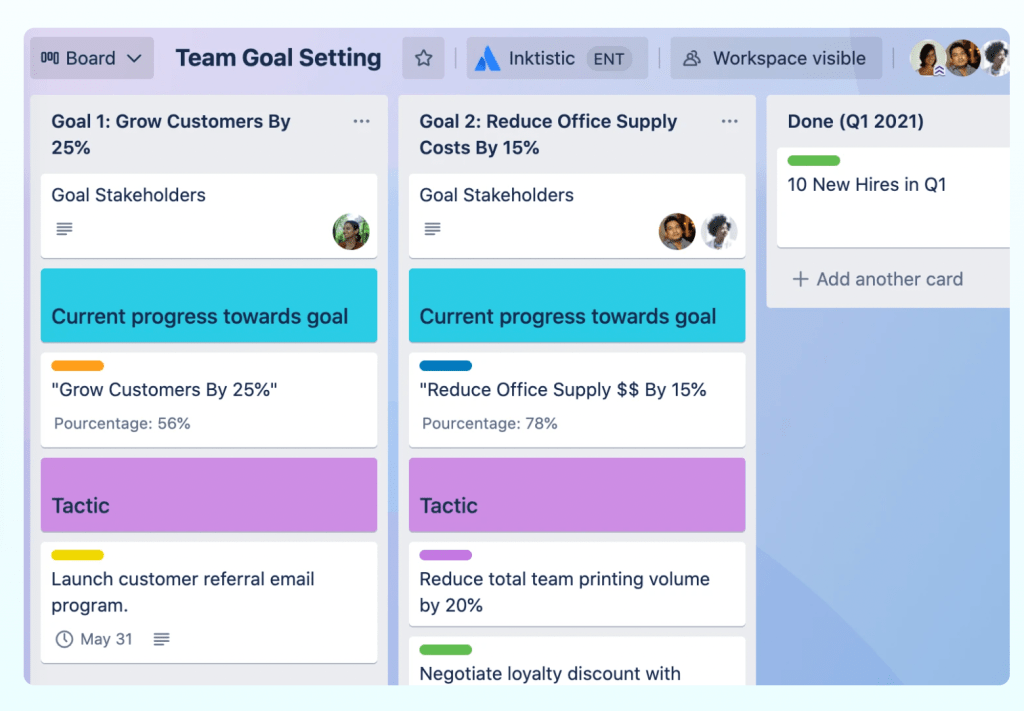The width and height of the screenshot is (1024, 711).
Task: Click the Team Goal Setting board title
Action: point(278,58)
